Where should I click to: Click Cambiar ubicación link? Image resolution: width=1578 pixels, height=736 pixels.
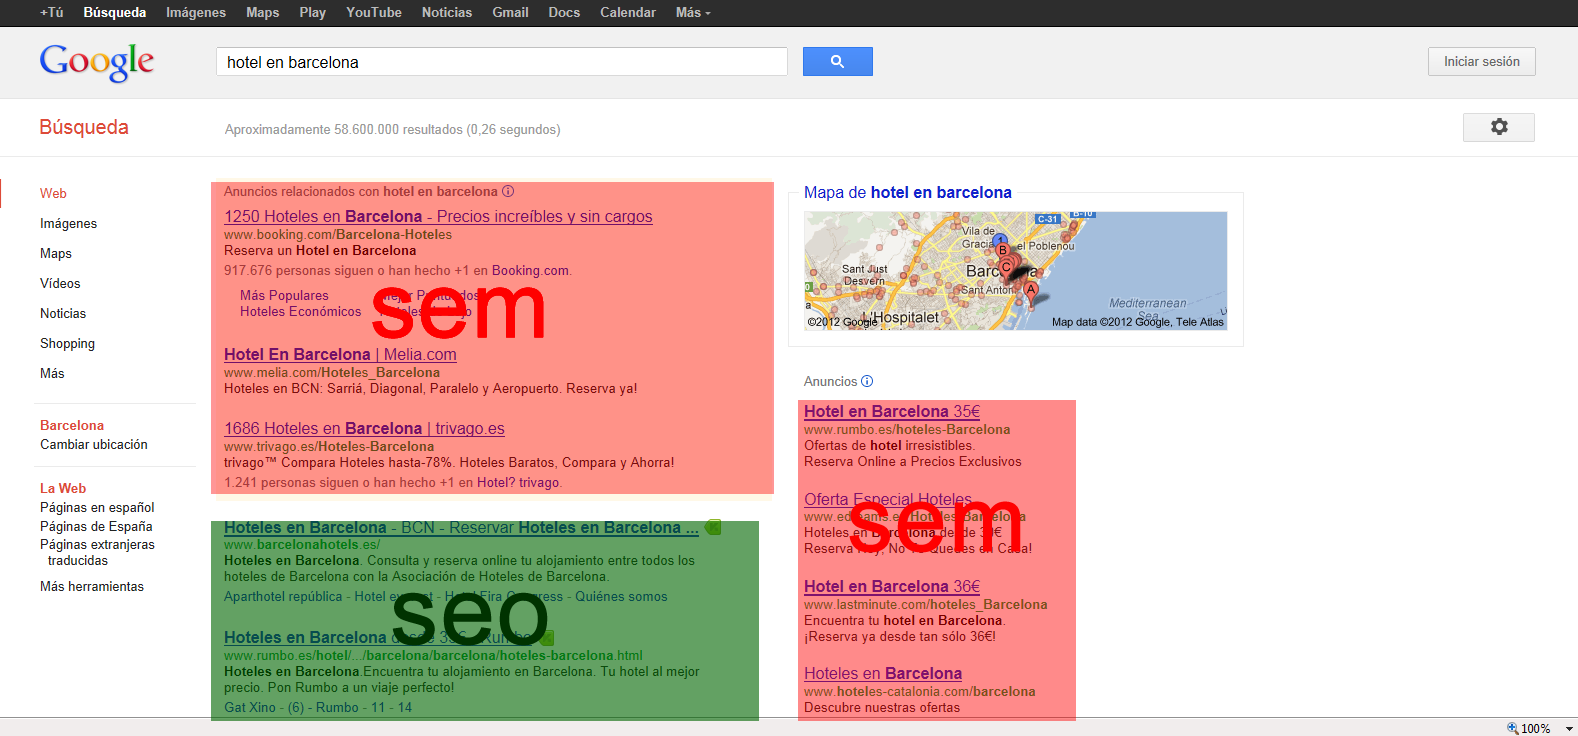pos(94,444)
